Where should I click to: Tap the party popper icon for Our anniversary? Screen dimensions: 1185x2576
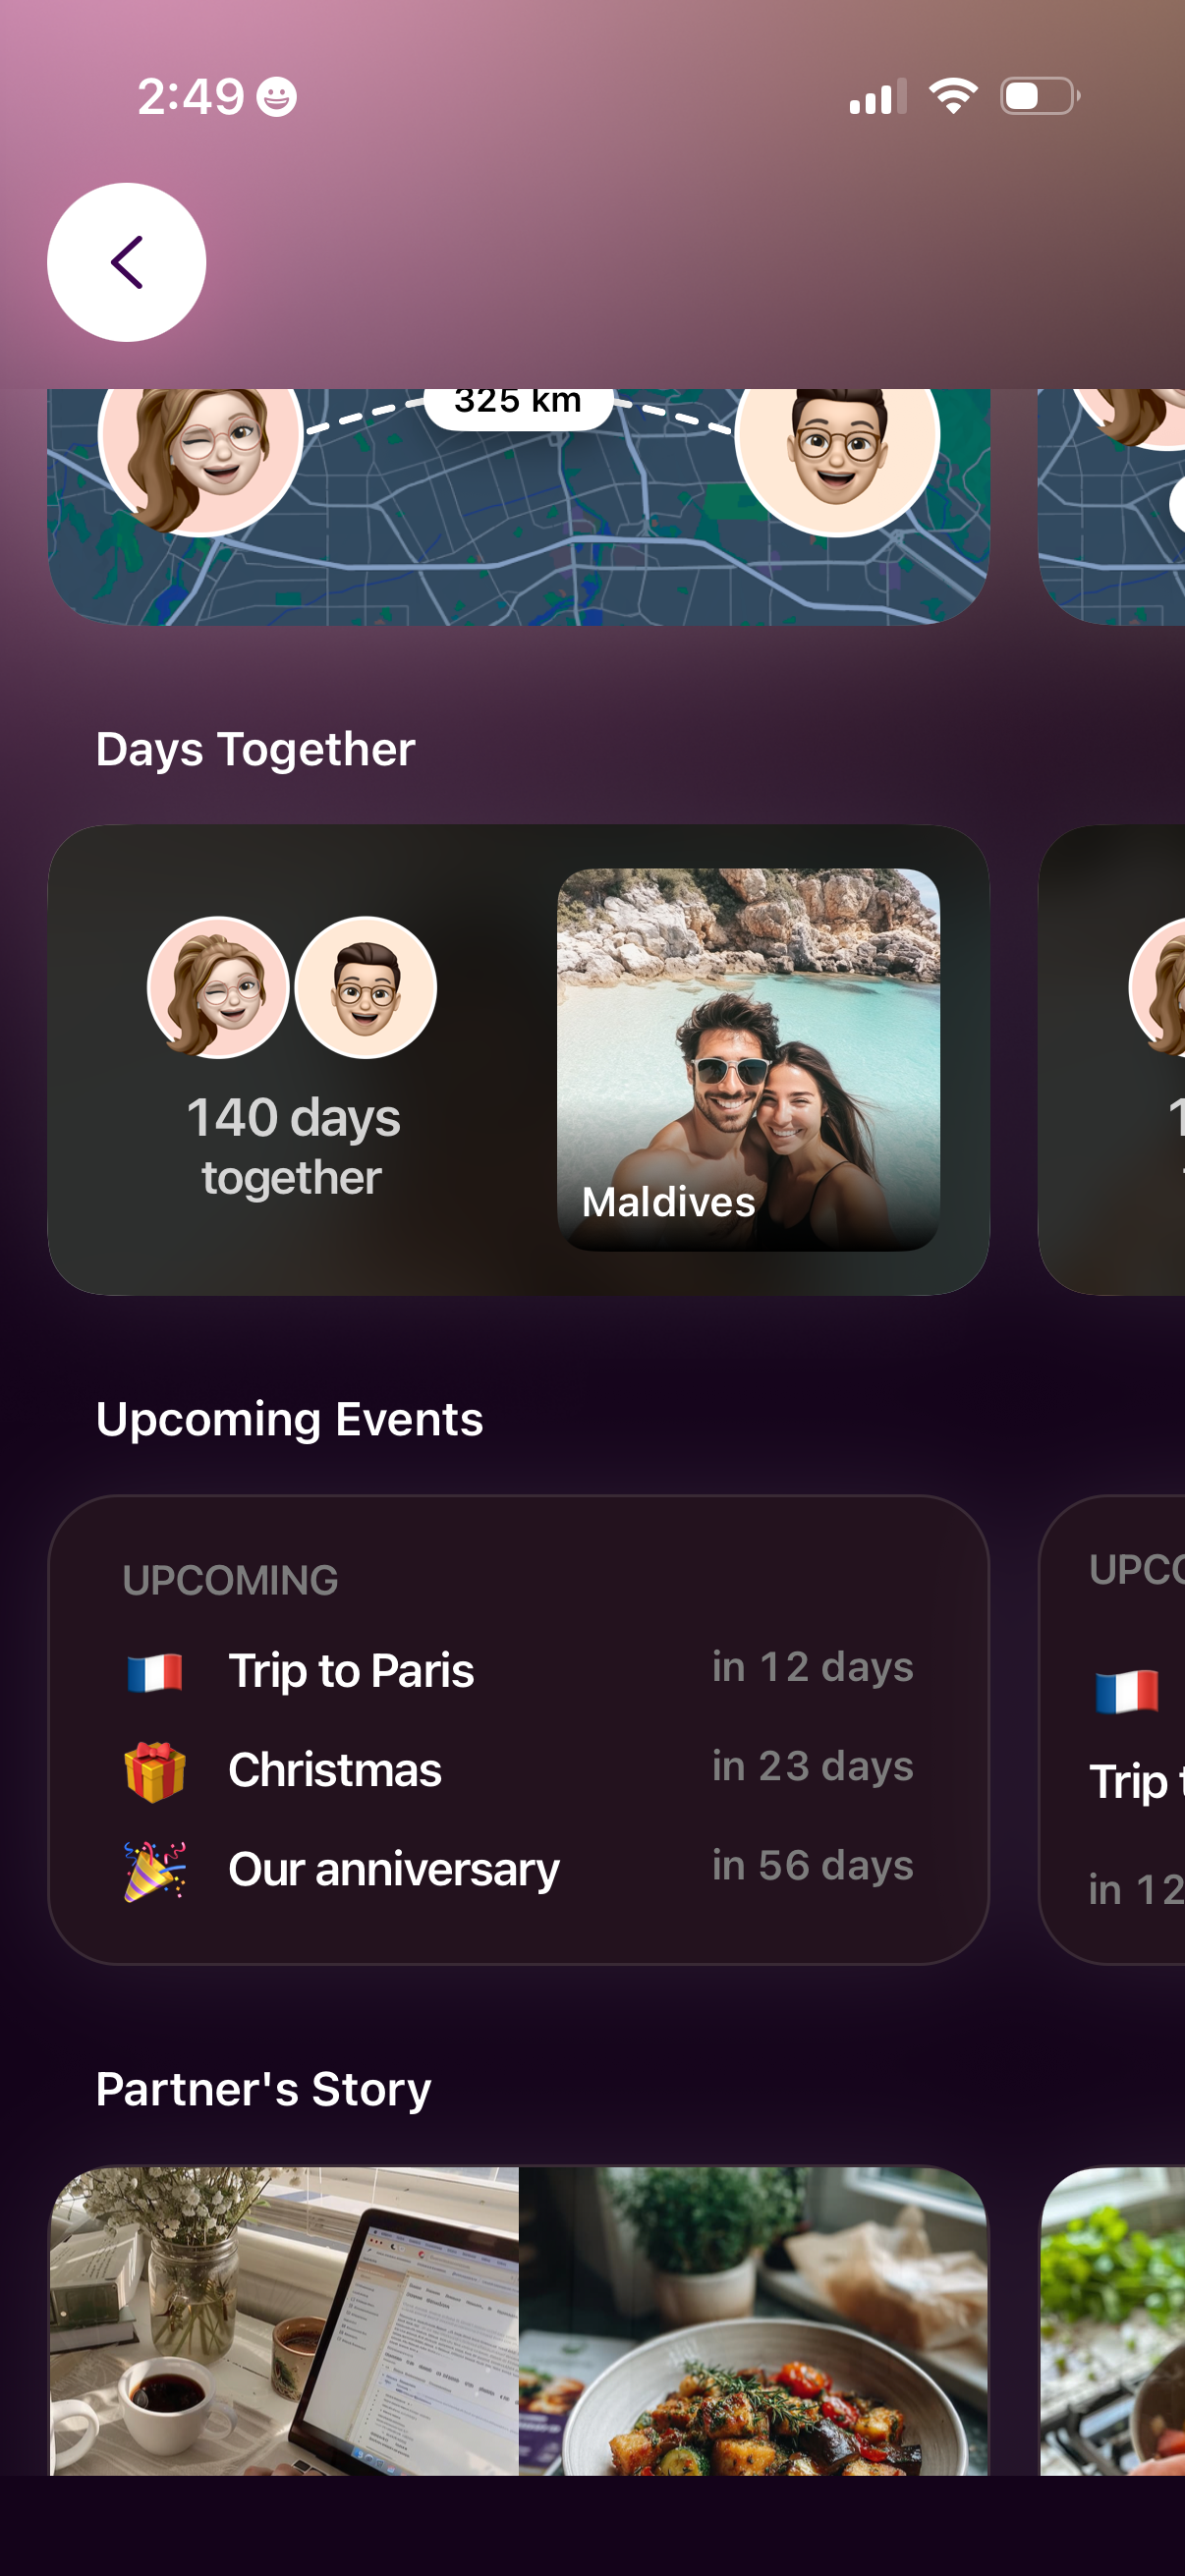(x=160, y=1866)
